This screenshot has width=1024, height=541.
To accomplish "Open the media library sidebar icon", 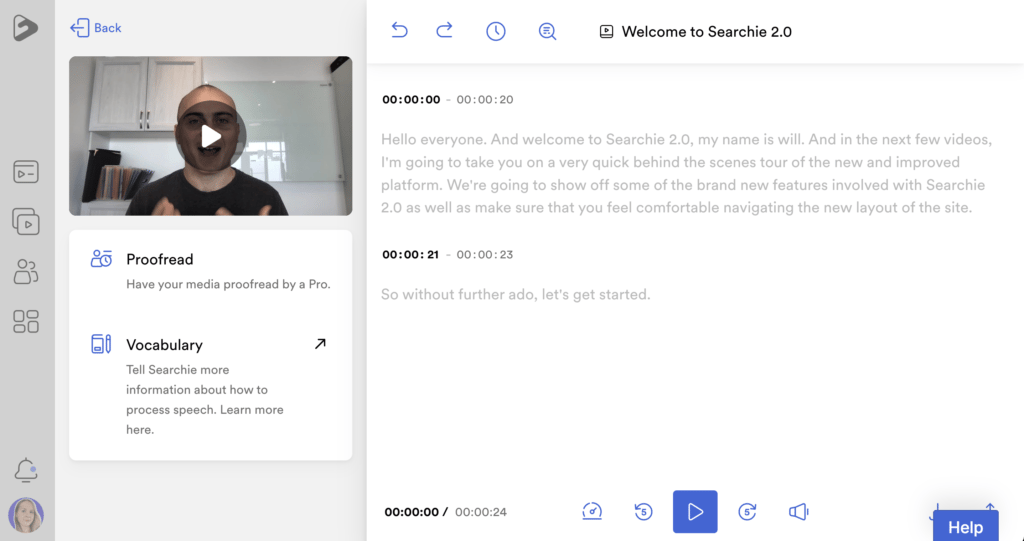I will (26, 172).
